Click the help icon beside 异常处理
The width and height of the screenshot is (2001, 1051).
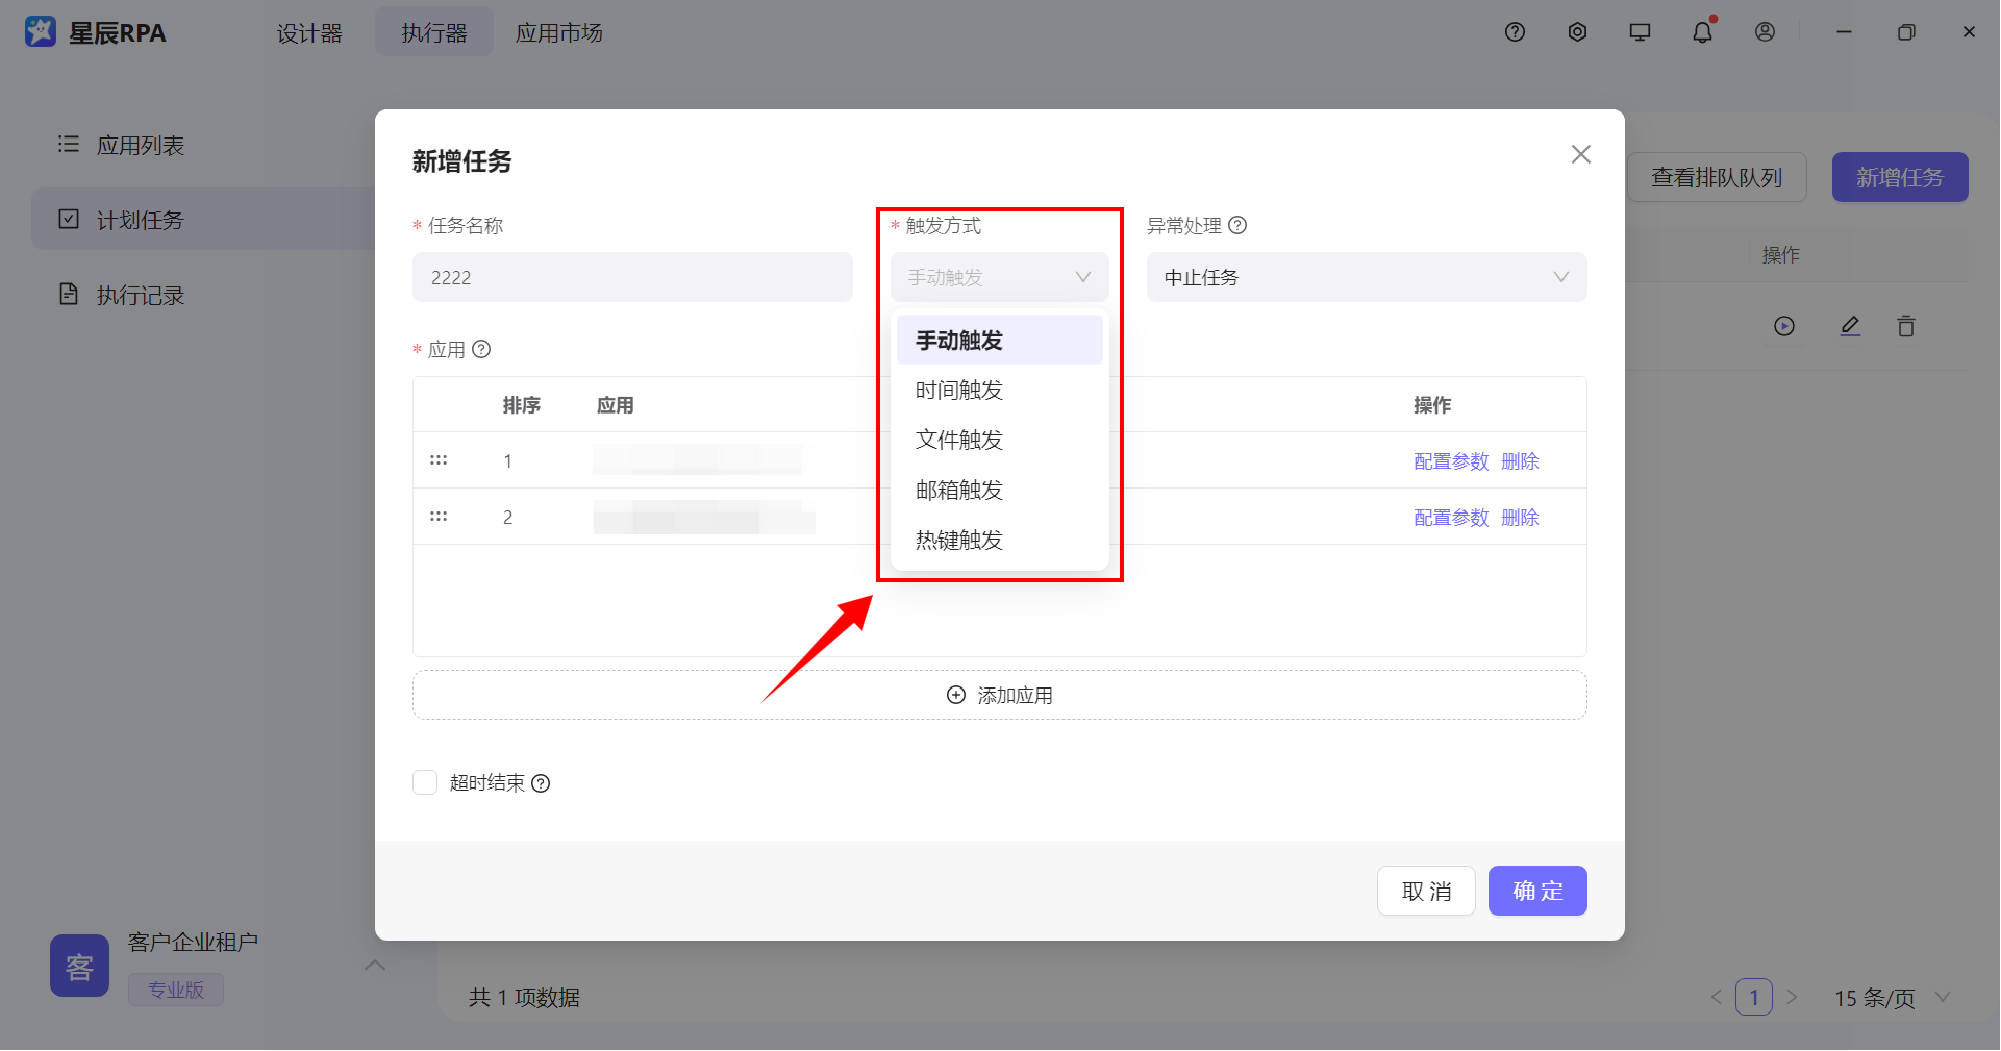click(x=1240, y=226)
